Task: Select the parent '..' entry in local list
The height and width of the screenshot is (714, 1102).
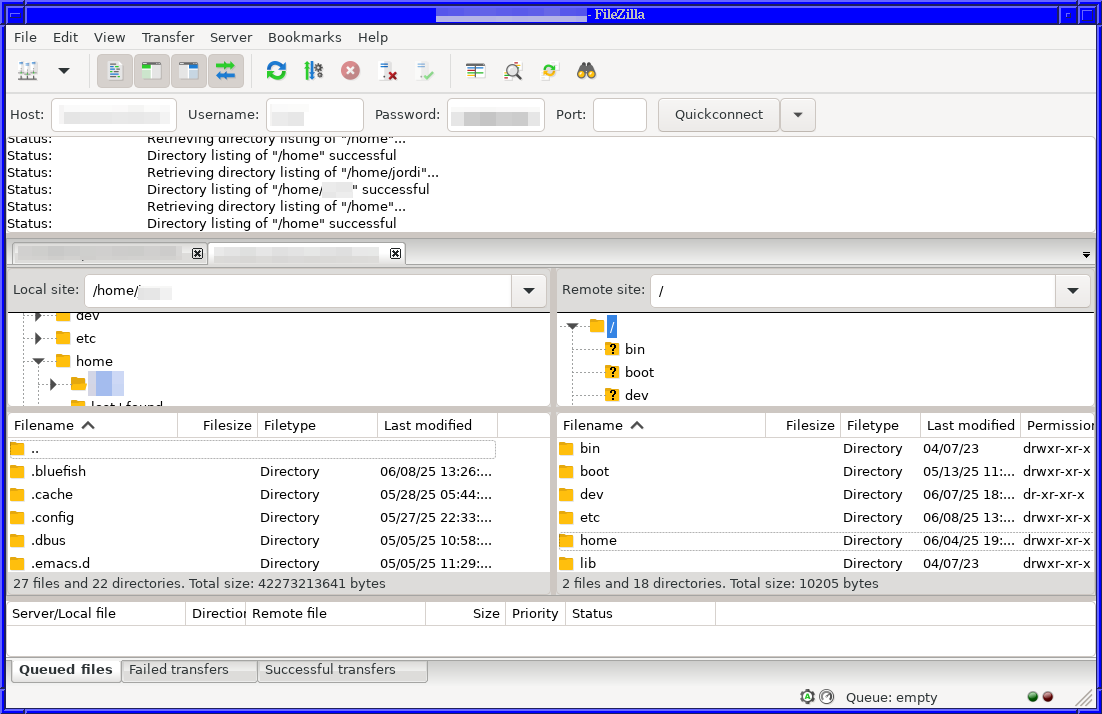Action: pyautogui.click(x=253, y=449)
